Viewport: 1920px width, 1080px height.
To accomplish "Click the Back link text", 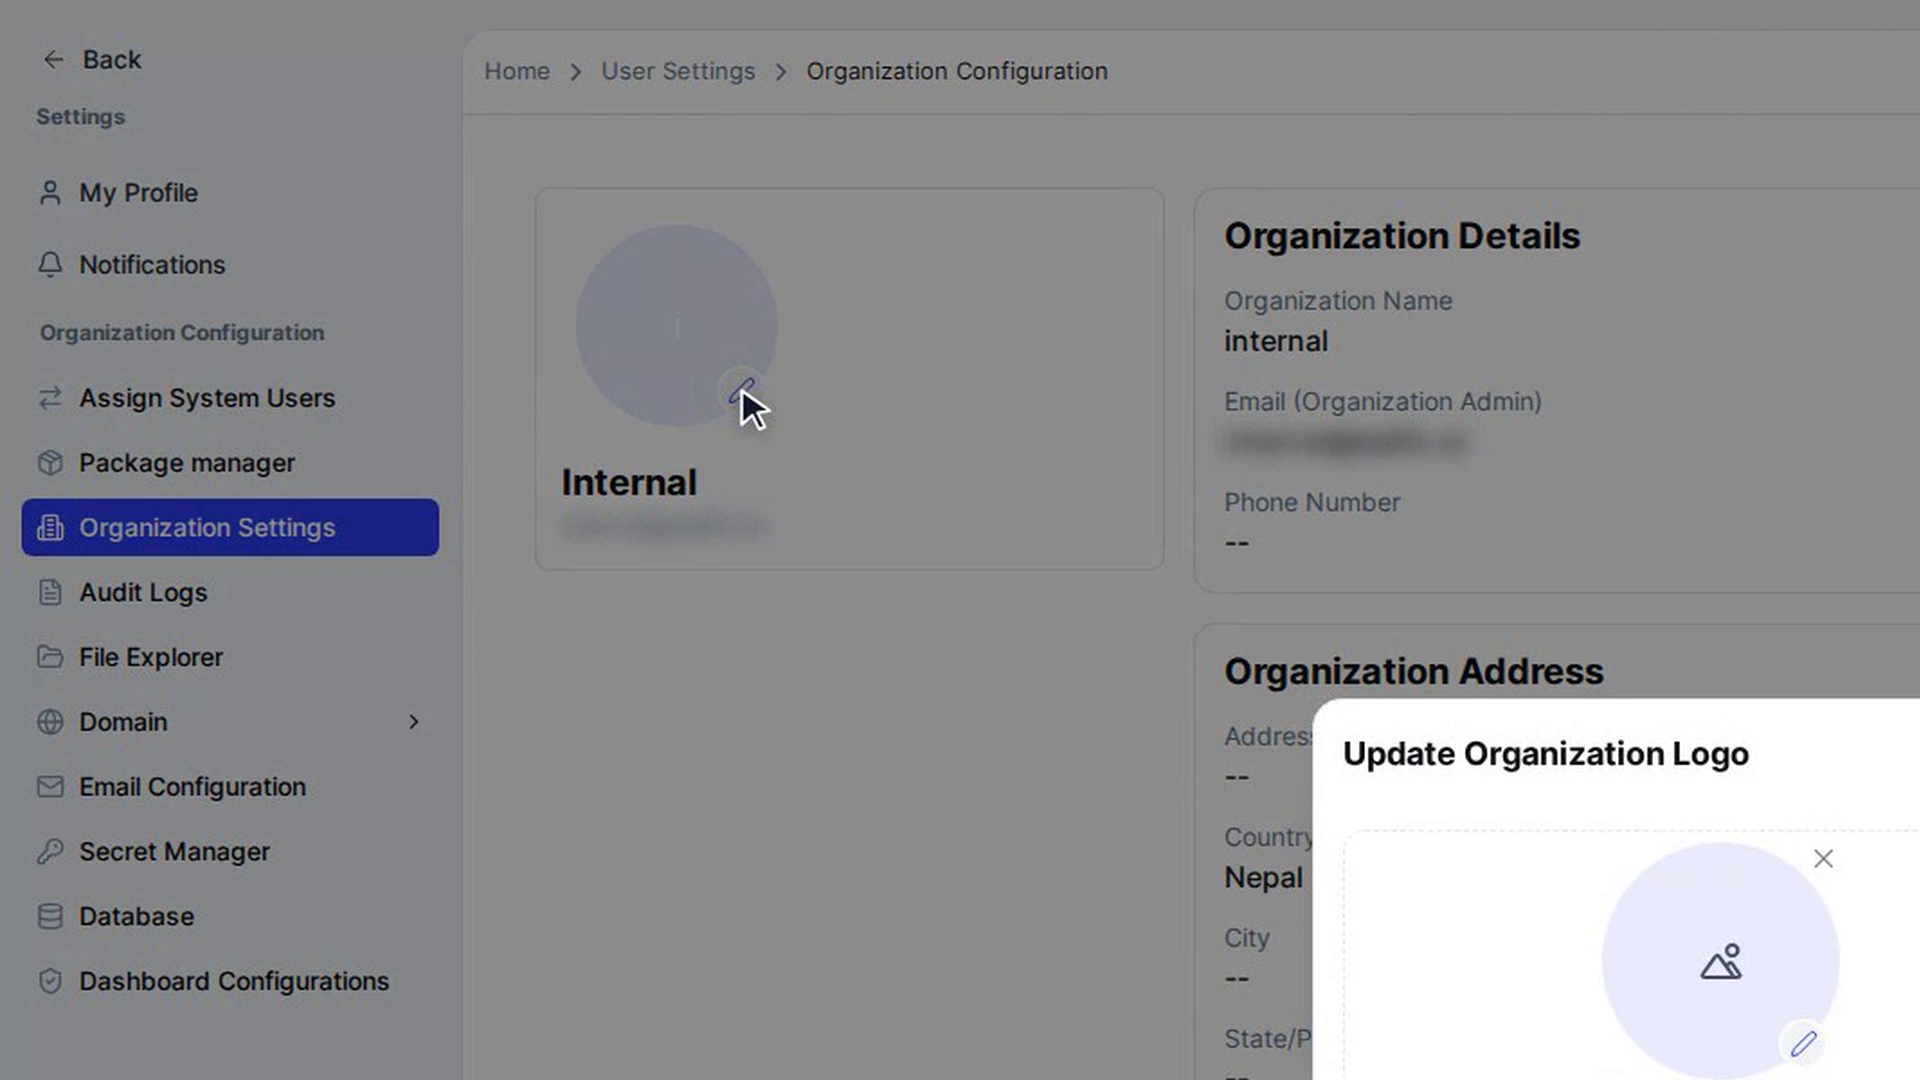I will click(x=112, y=60).
